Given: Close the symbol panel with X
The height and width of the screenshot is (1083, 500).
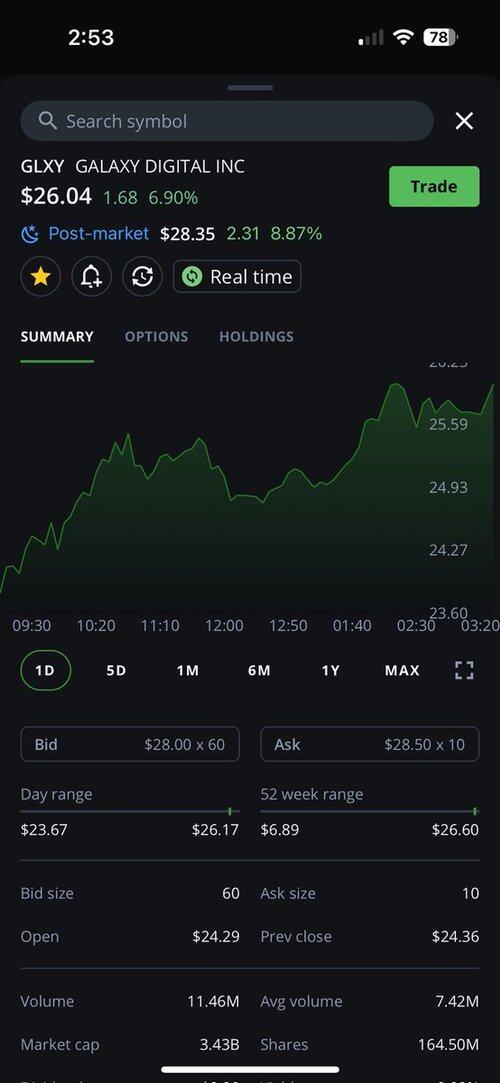Looking at the screenshot, I should tap(464, 122).
